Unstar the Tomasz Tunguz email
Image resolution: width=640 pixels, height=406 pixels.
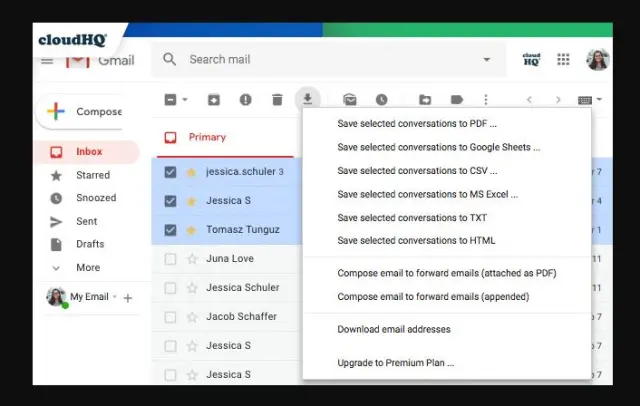point(191,230)
